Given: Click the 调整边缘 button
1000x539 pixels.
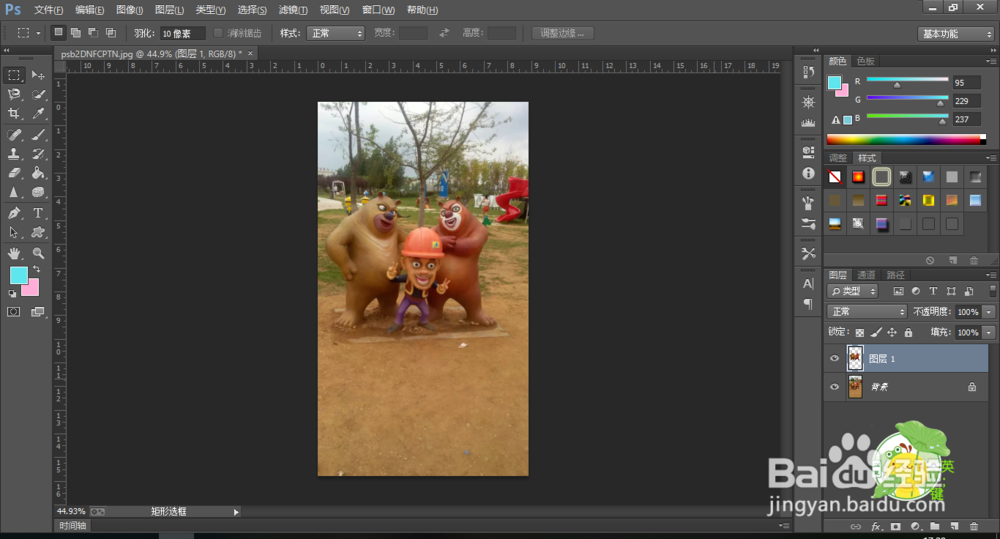Looking at the screenshot, I should click(x=562, y=33).
